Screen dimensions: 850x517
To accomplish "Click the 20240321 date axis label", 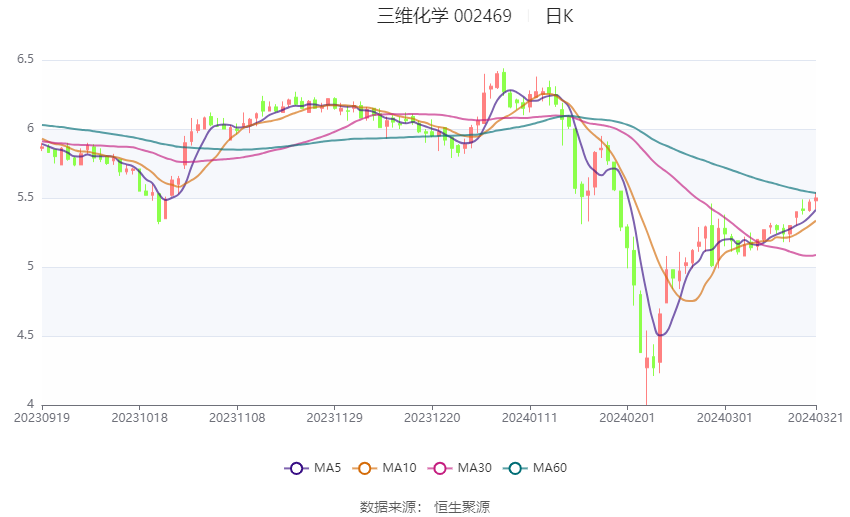I will [815, 418].
